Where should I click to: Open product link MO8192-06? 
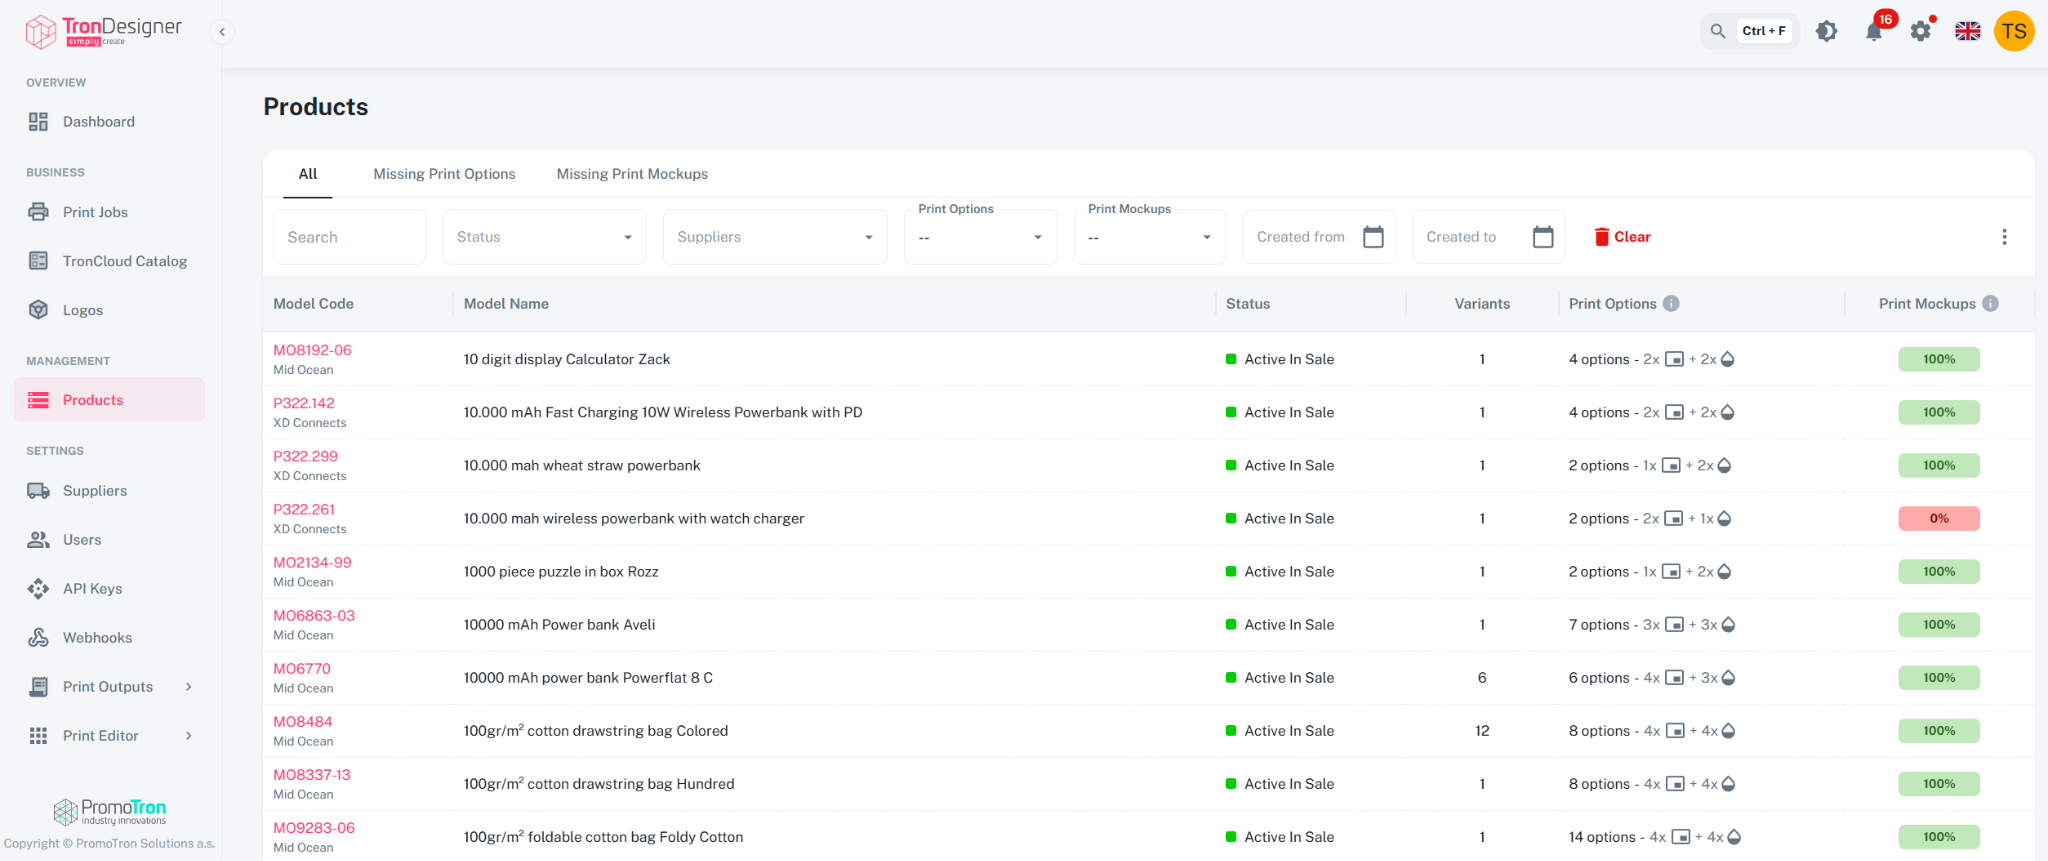click(312, 350)
